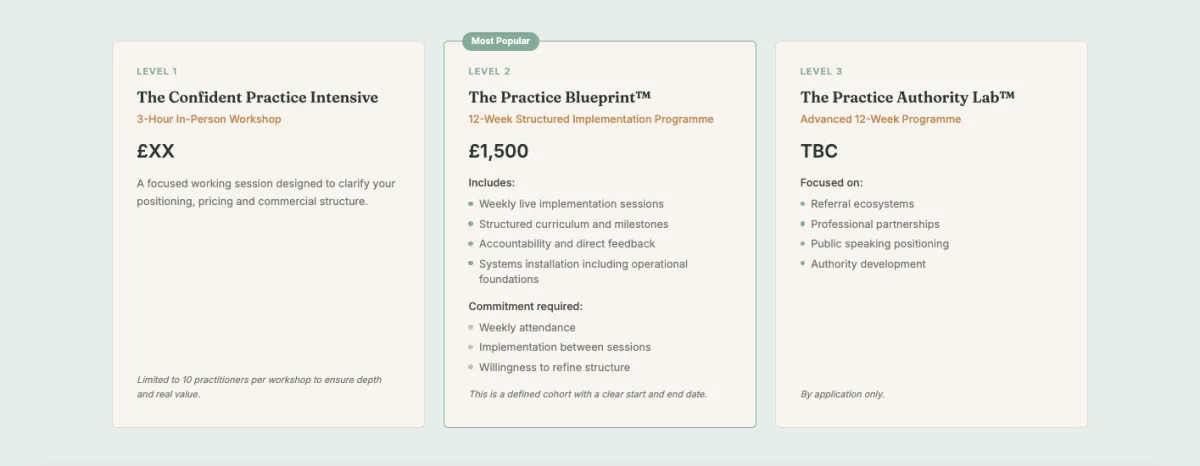Click the LEVEL 2 label
Viewport: 1200px width, 466px height.
click(490, 71)
